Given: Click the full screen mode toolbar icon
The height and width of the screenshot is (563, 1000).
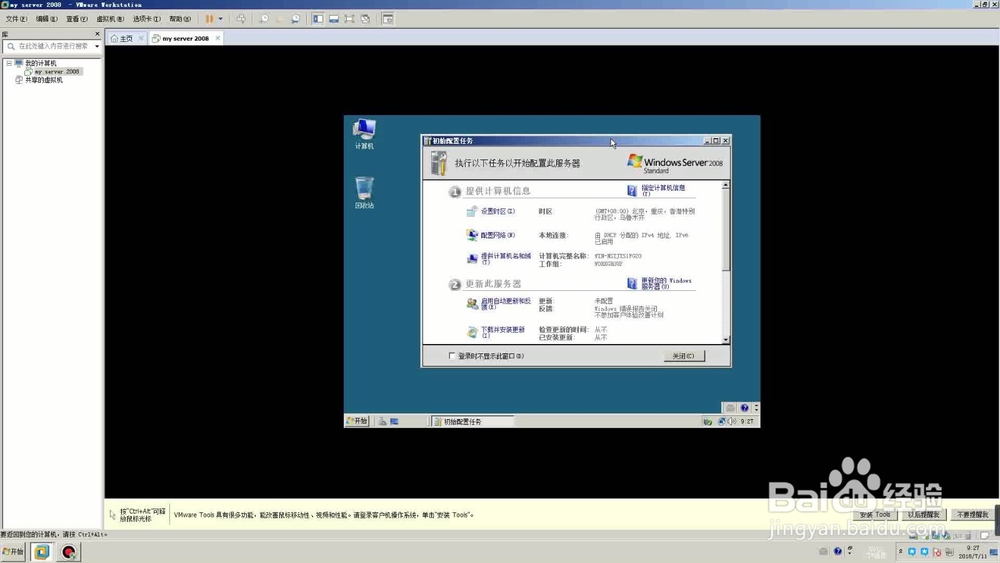Looking at the screenshot, I should 349,19.
